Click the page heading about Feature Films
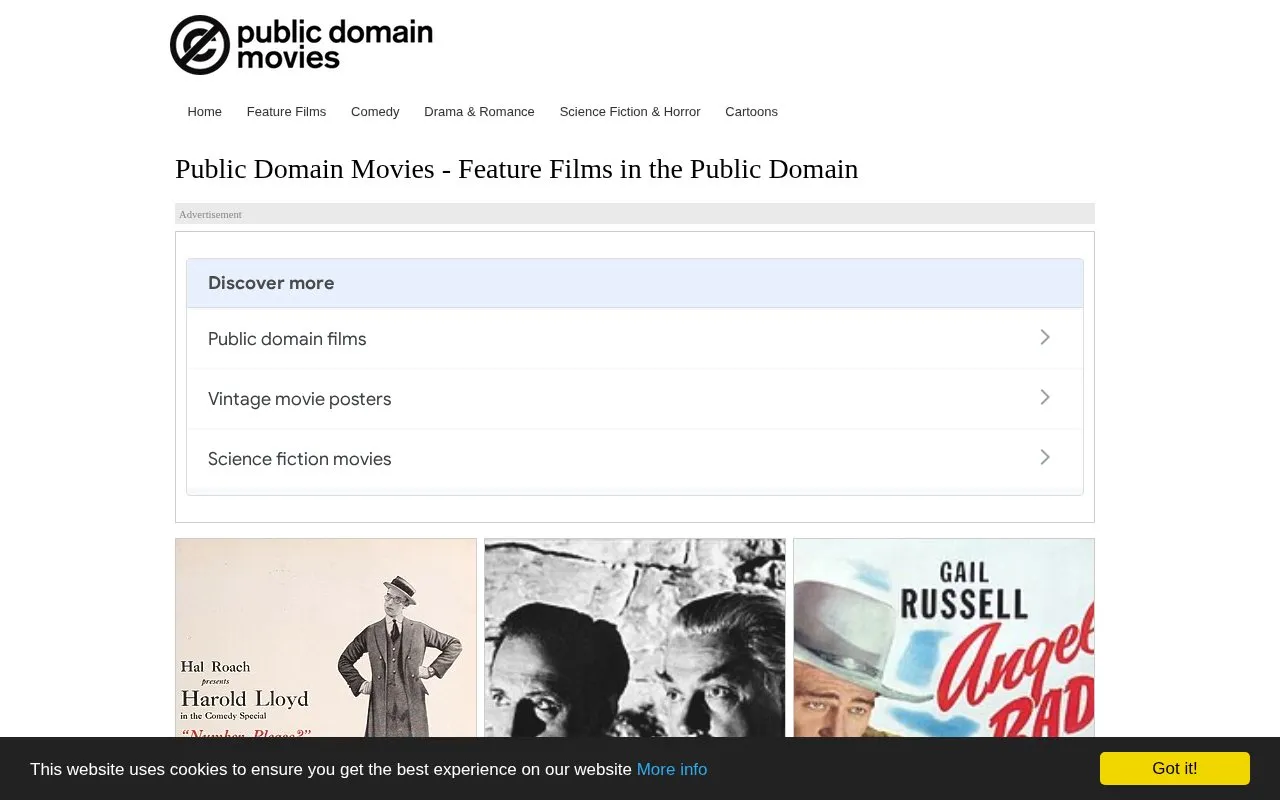The height and width of the screenshot is (800, 1280). coord(516,169)
